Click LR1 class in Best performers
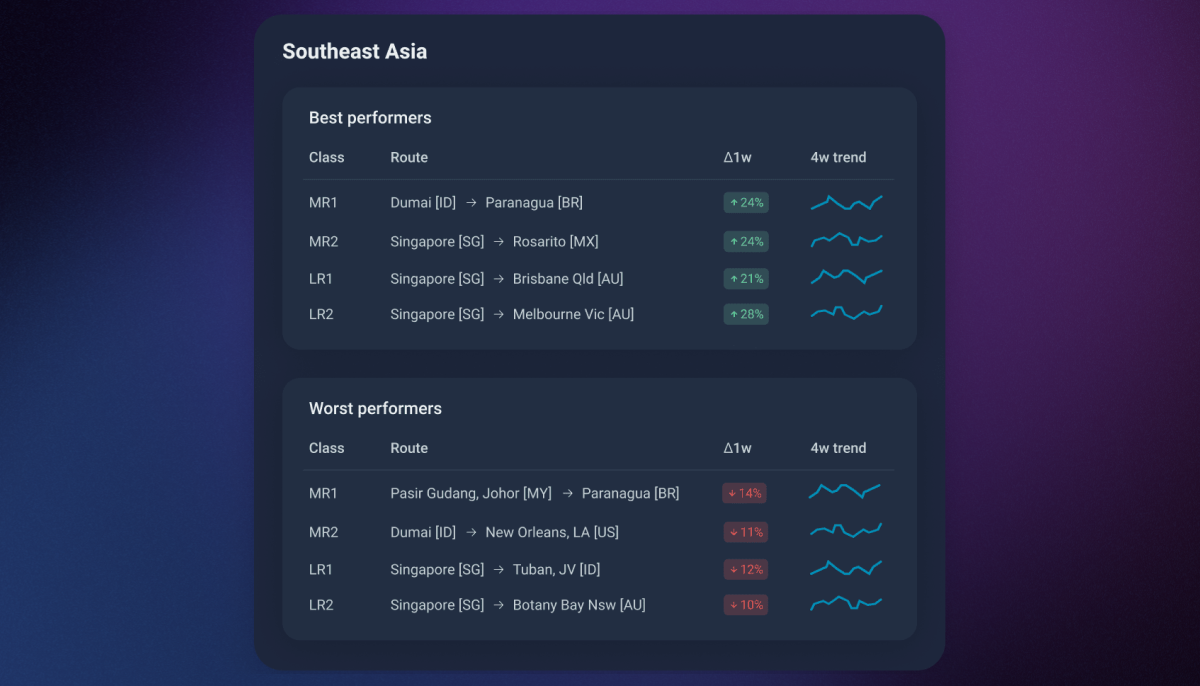The image size is (1200, 686). click(x=321, y=279)
